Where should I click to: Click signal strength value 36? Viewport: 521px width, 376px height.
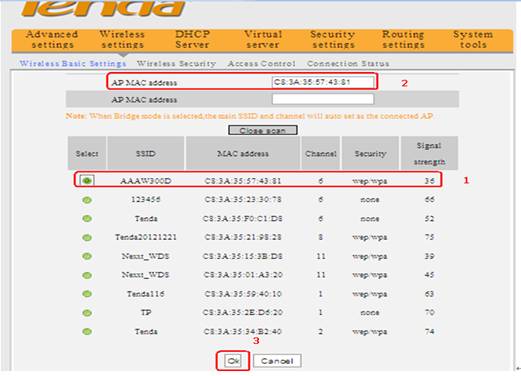coord(430,181)
